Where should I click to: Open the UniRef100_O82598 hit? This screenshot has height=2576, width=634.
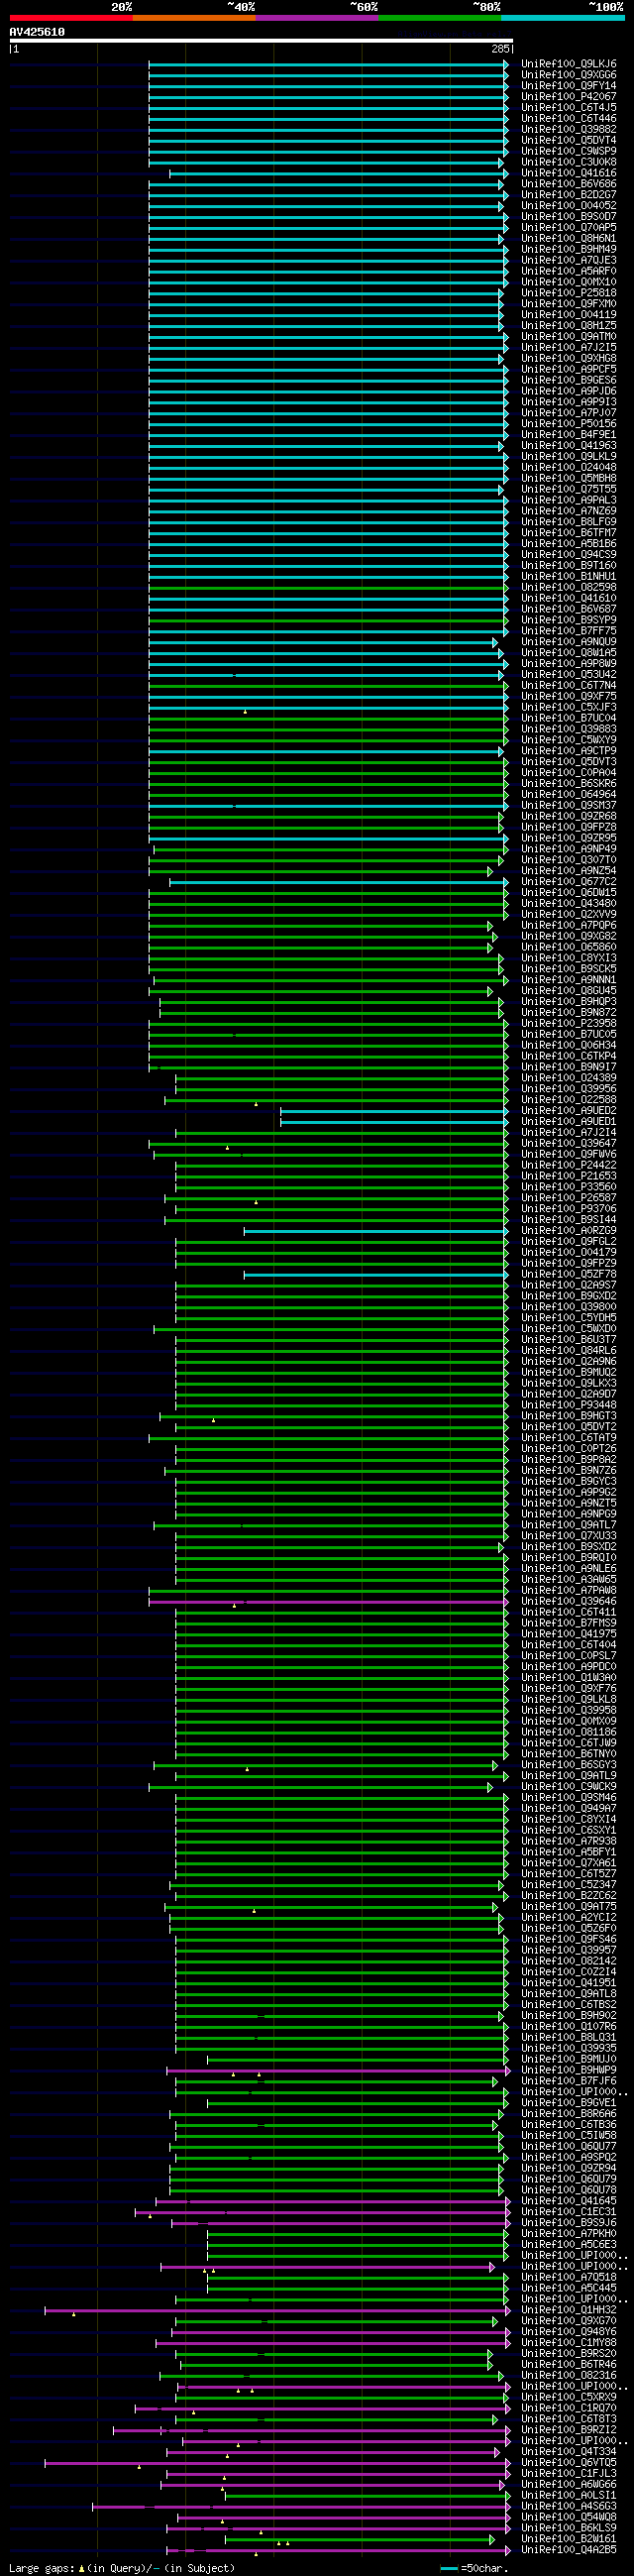[x=568, y=588]
